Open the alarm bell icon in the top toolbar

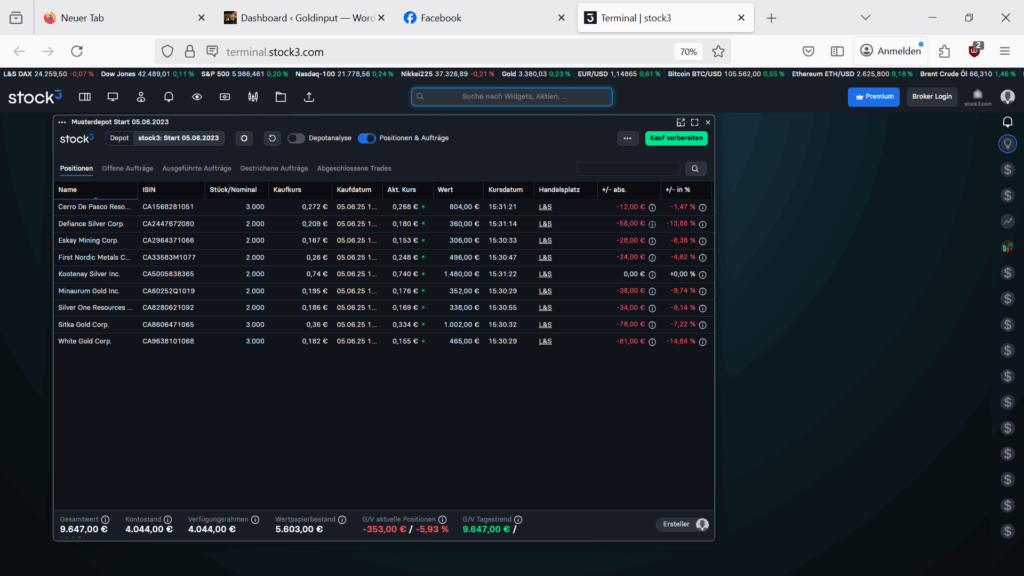(x=168, y=97)
